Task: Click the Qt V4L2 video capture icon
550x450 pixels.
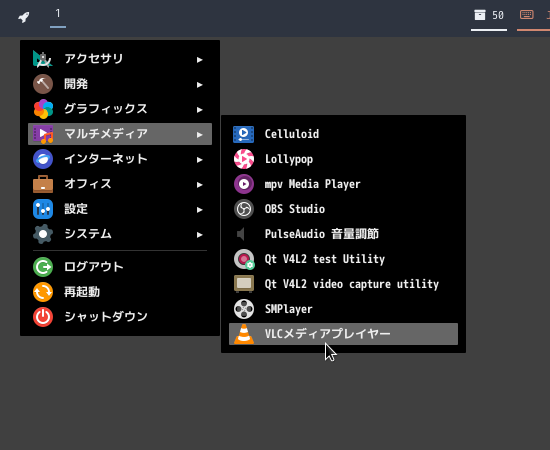Action: (x=244, y=284)
